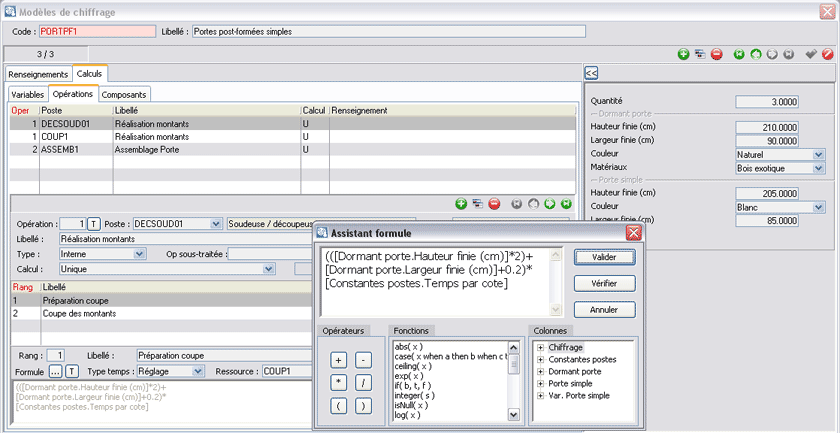Open the Variables sub-tab
This screenshot has height=433, width=840.
tap(28, 94)
